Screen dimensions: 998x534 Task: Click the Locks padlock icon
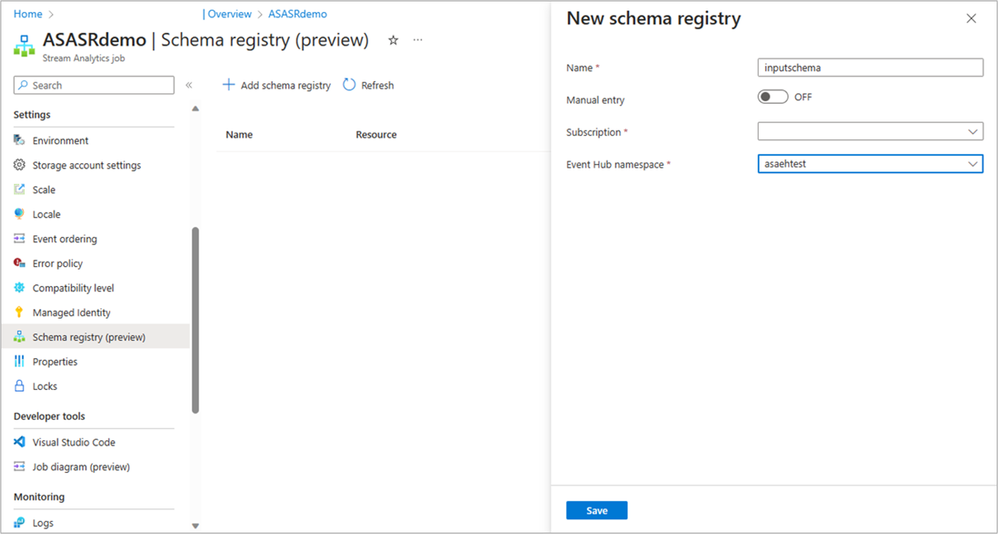click(20, 386)
